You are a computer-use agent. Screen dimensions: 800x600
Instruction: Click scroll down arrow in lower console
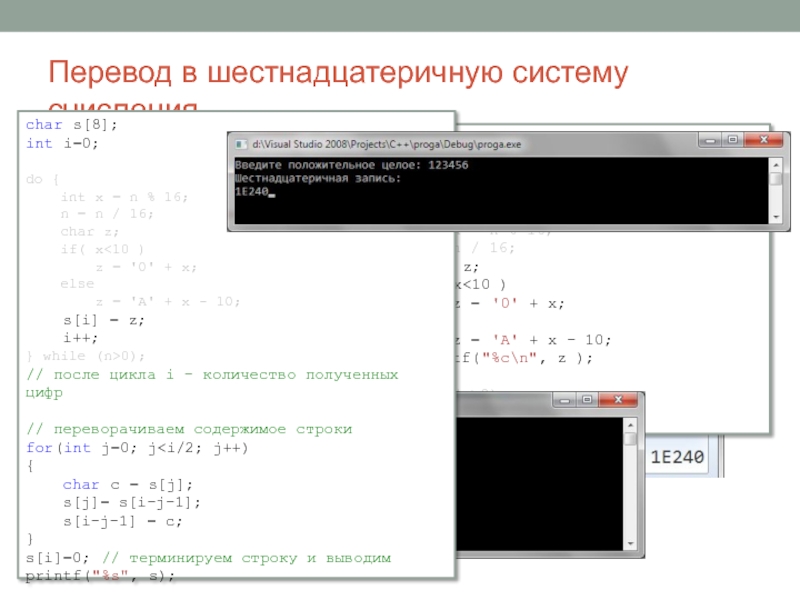[x=631, y=543]
